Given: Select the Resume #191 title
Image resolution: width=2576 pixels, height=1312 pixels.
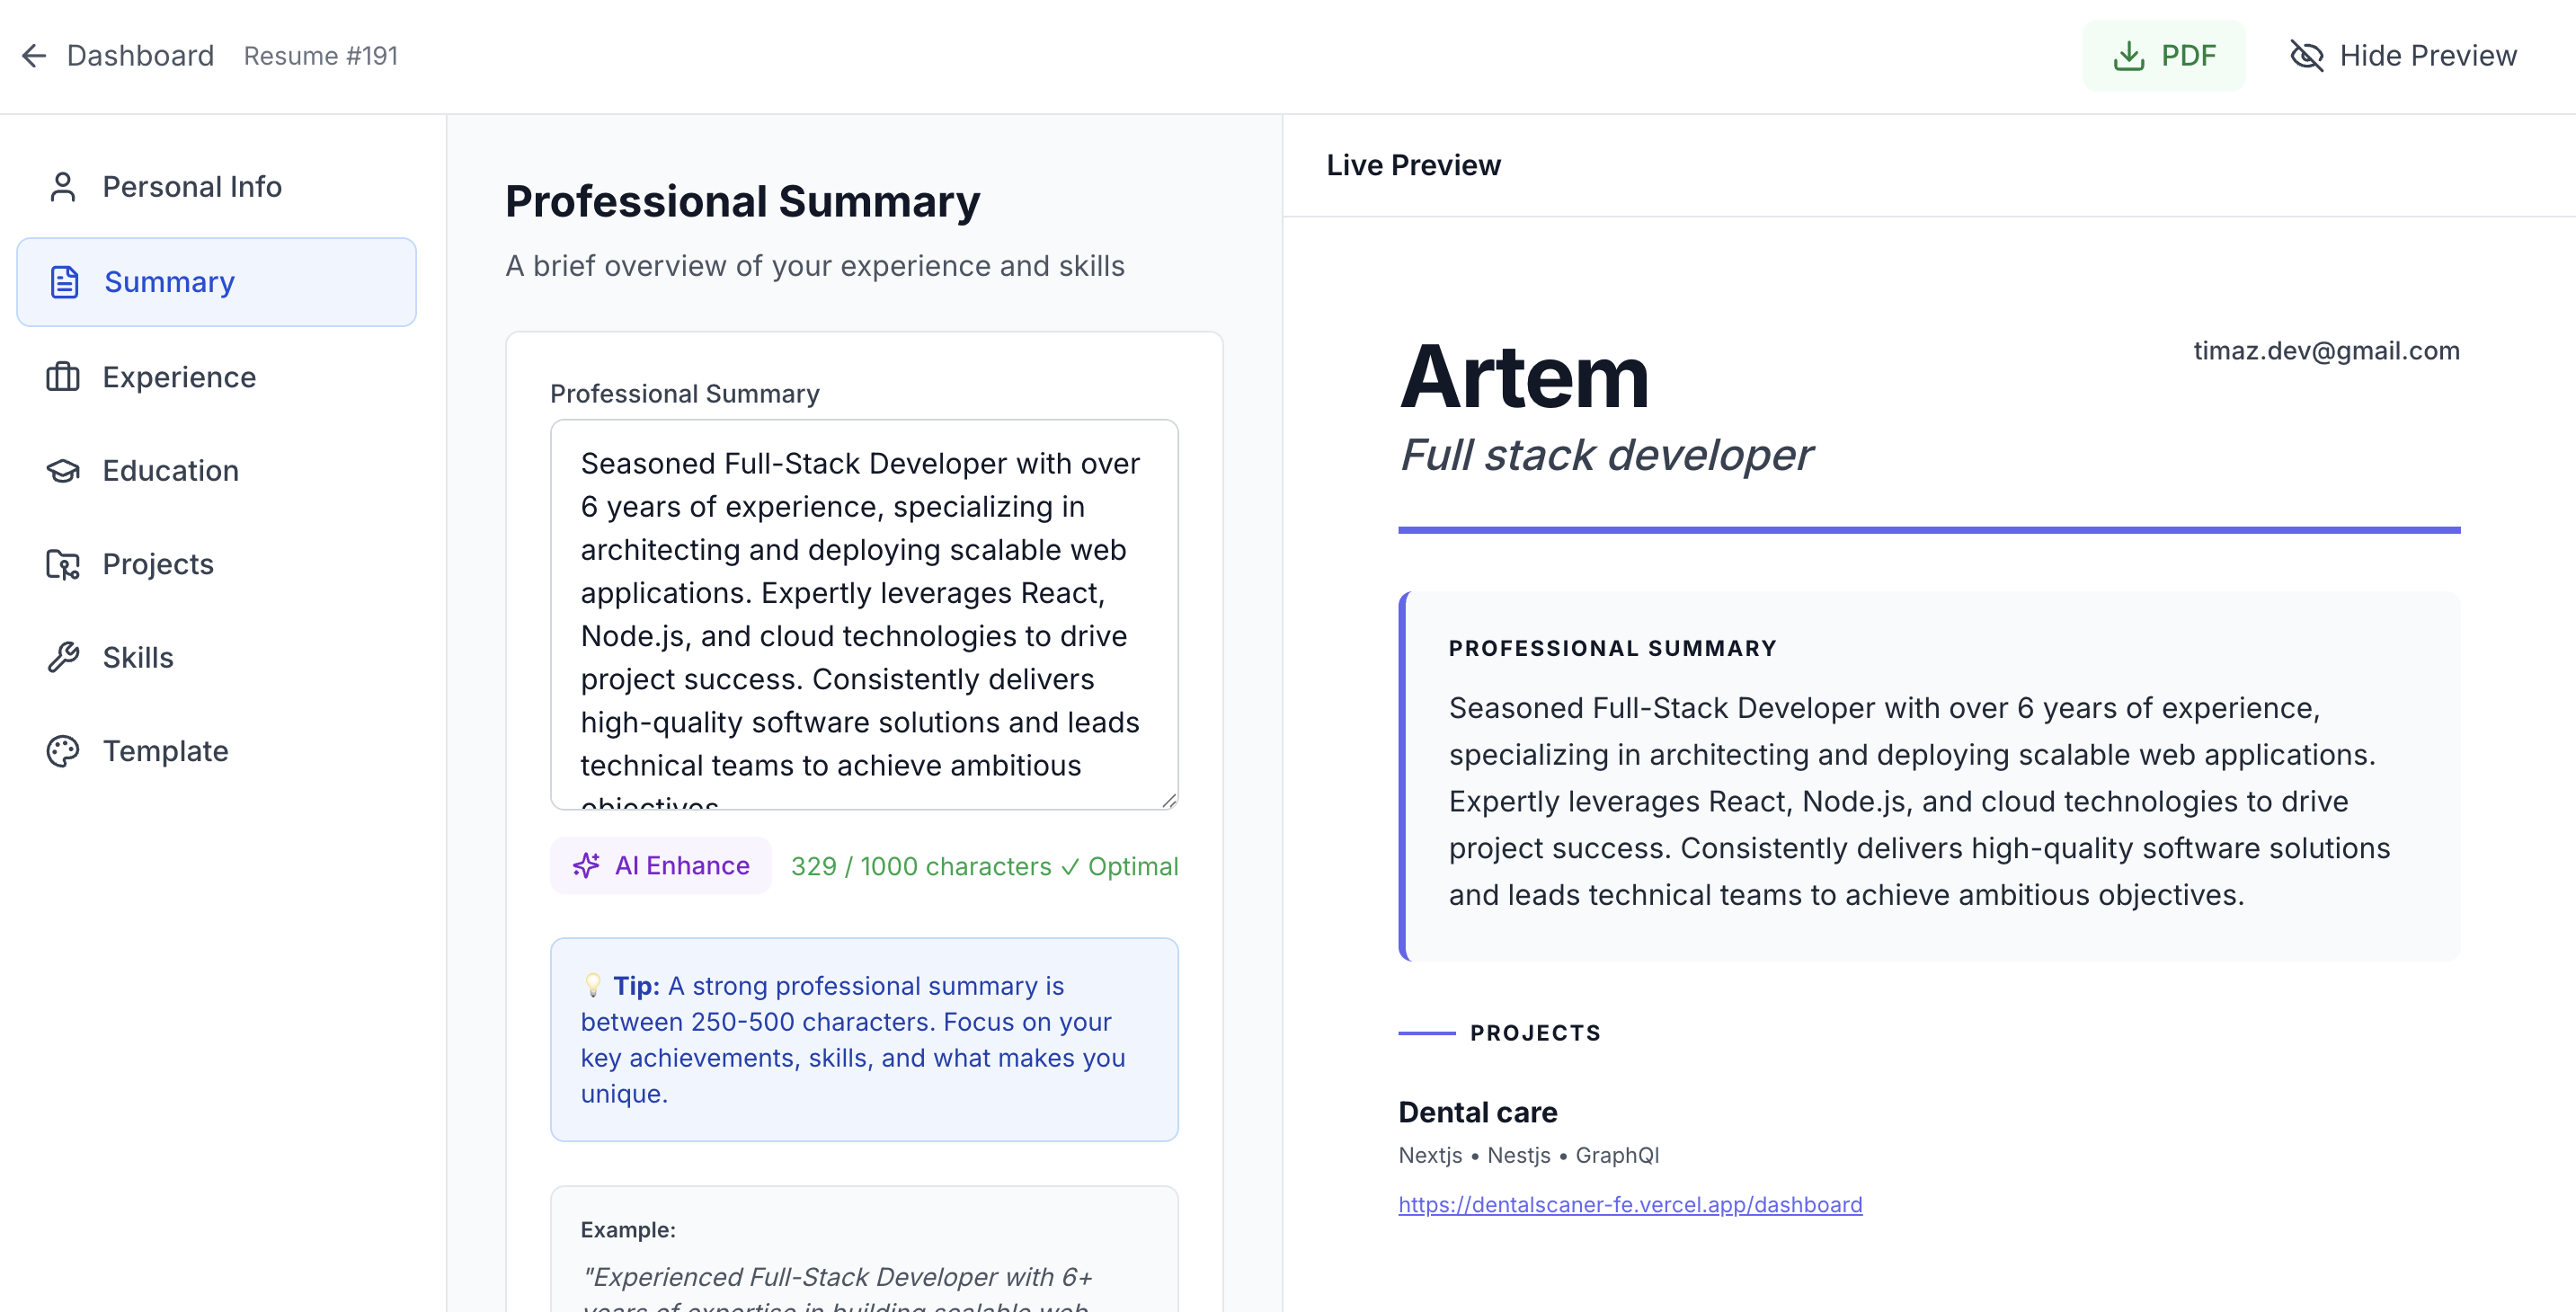Looking at the screenshot, I should [321, 55].
